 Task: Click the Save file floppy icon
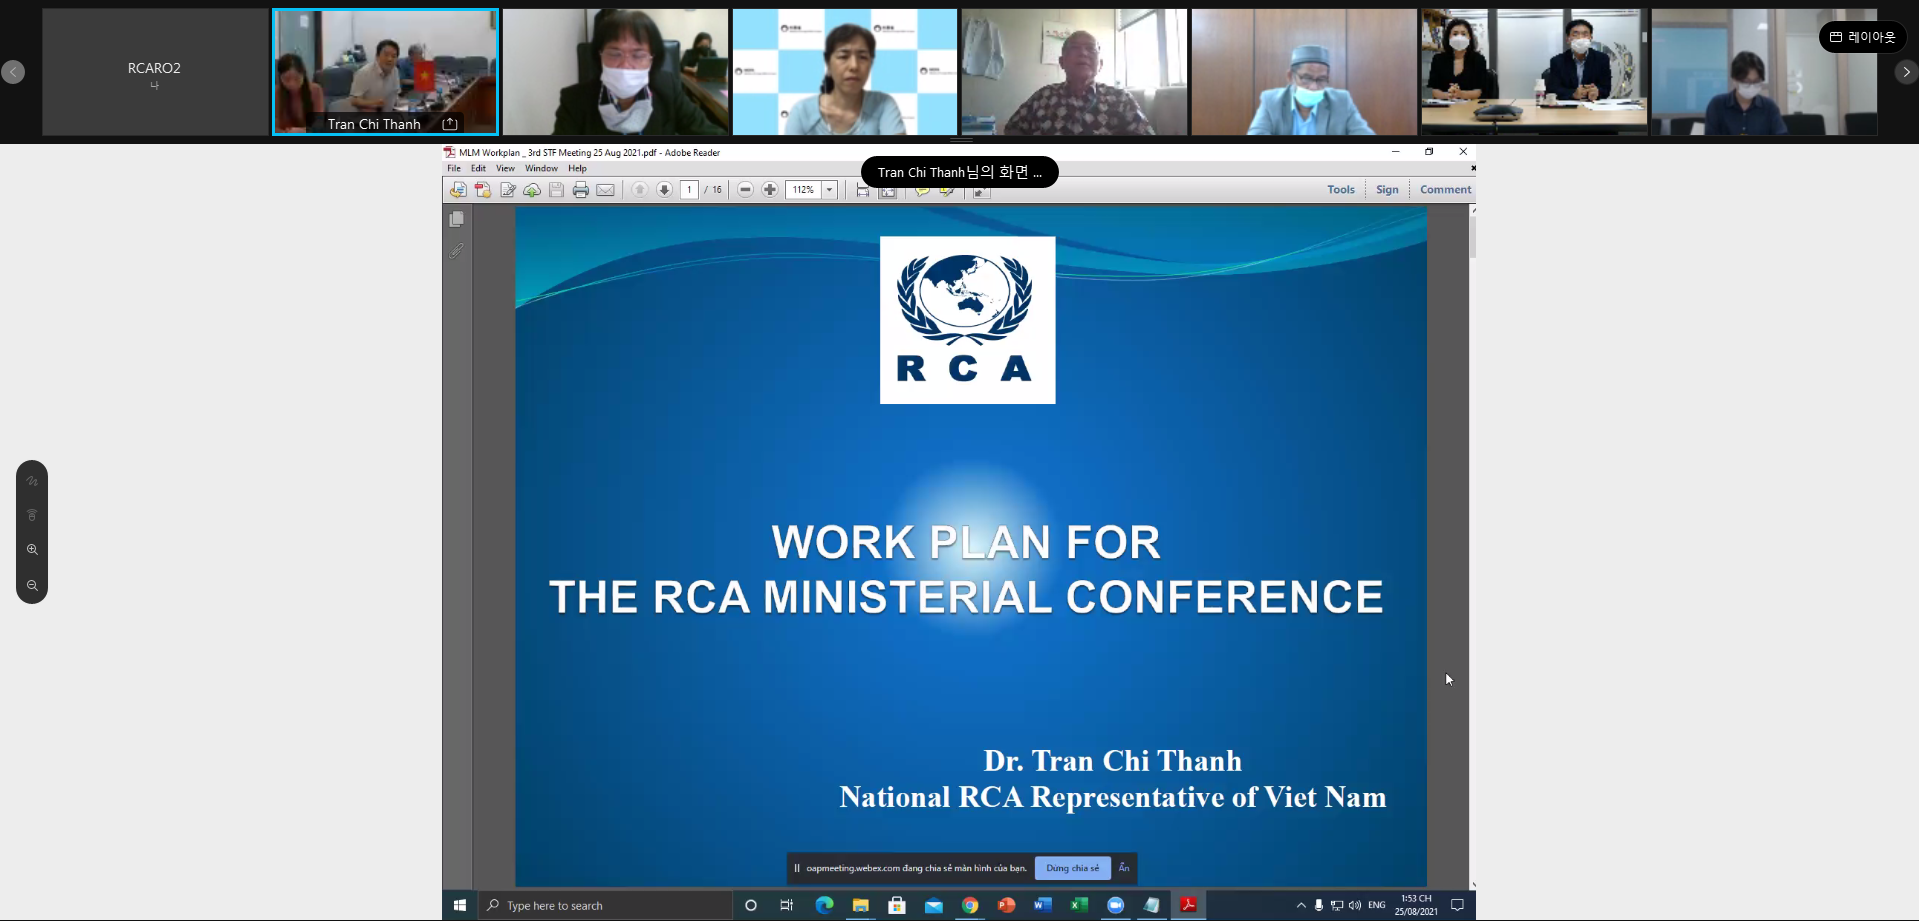coord(556,190)
